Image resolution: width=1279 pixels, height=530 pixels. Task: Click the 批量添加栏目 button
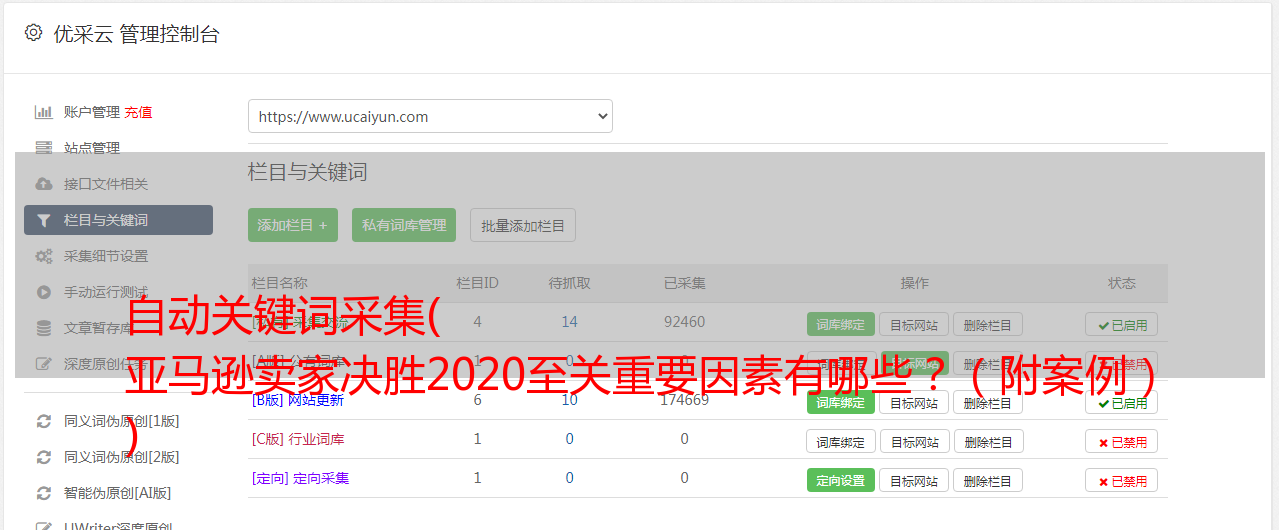(x=523, y=225)
